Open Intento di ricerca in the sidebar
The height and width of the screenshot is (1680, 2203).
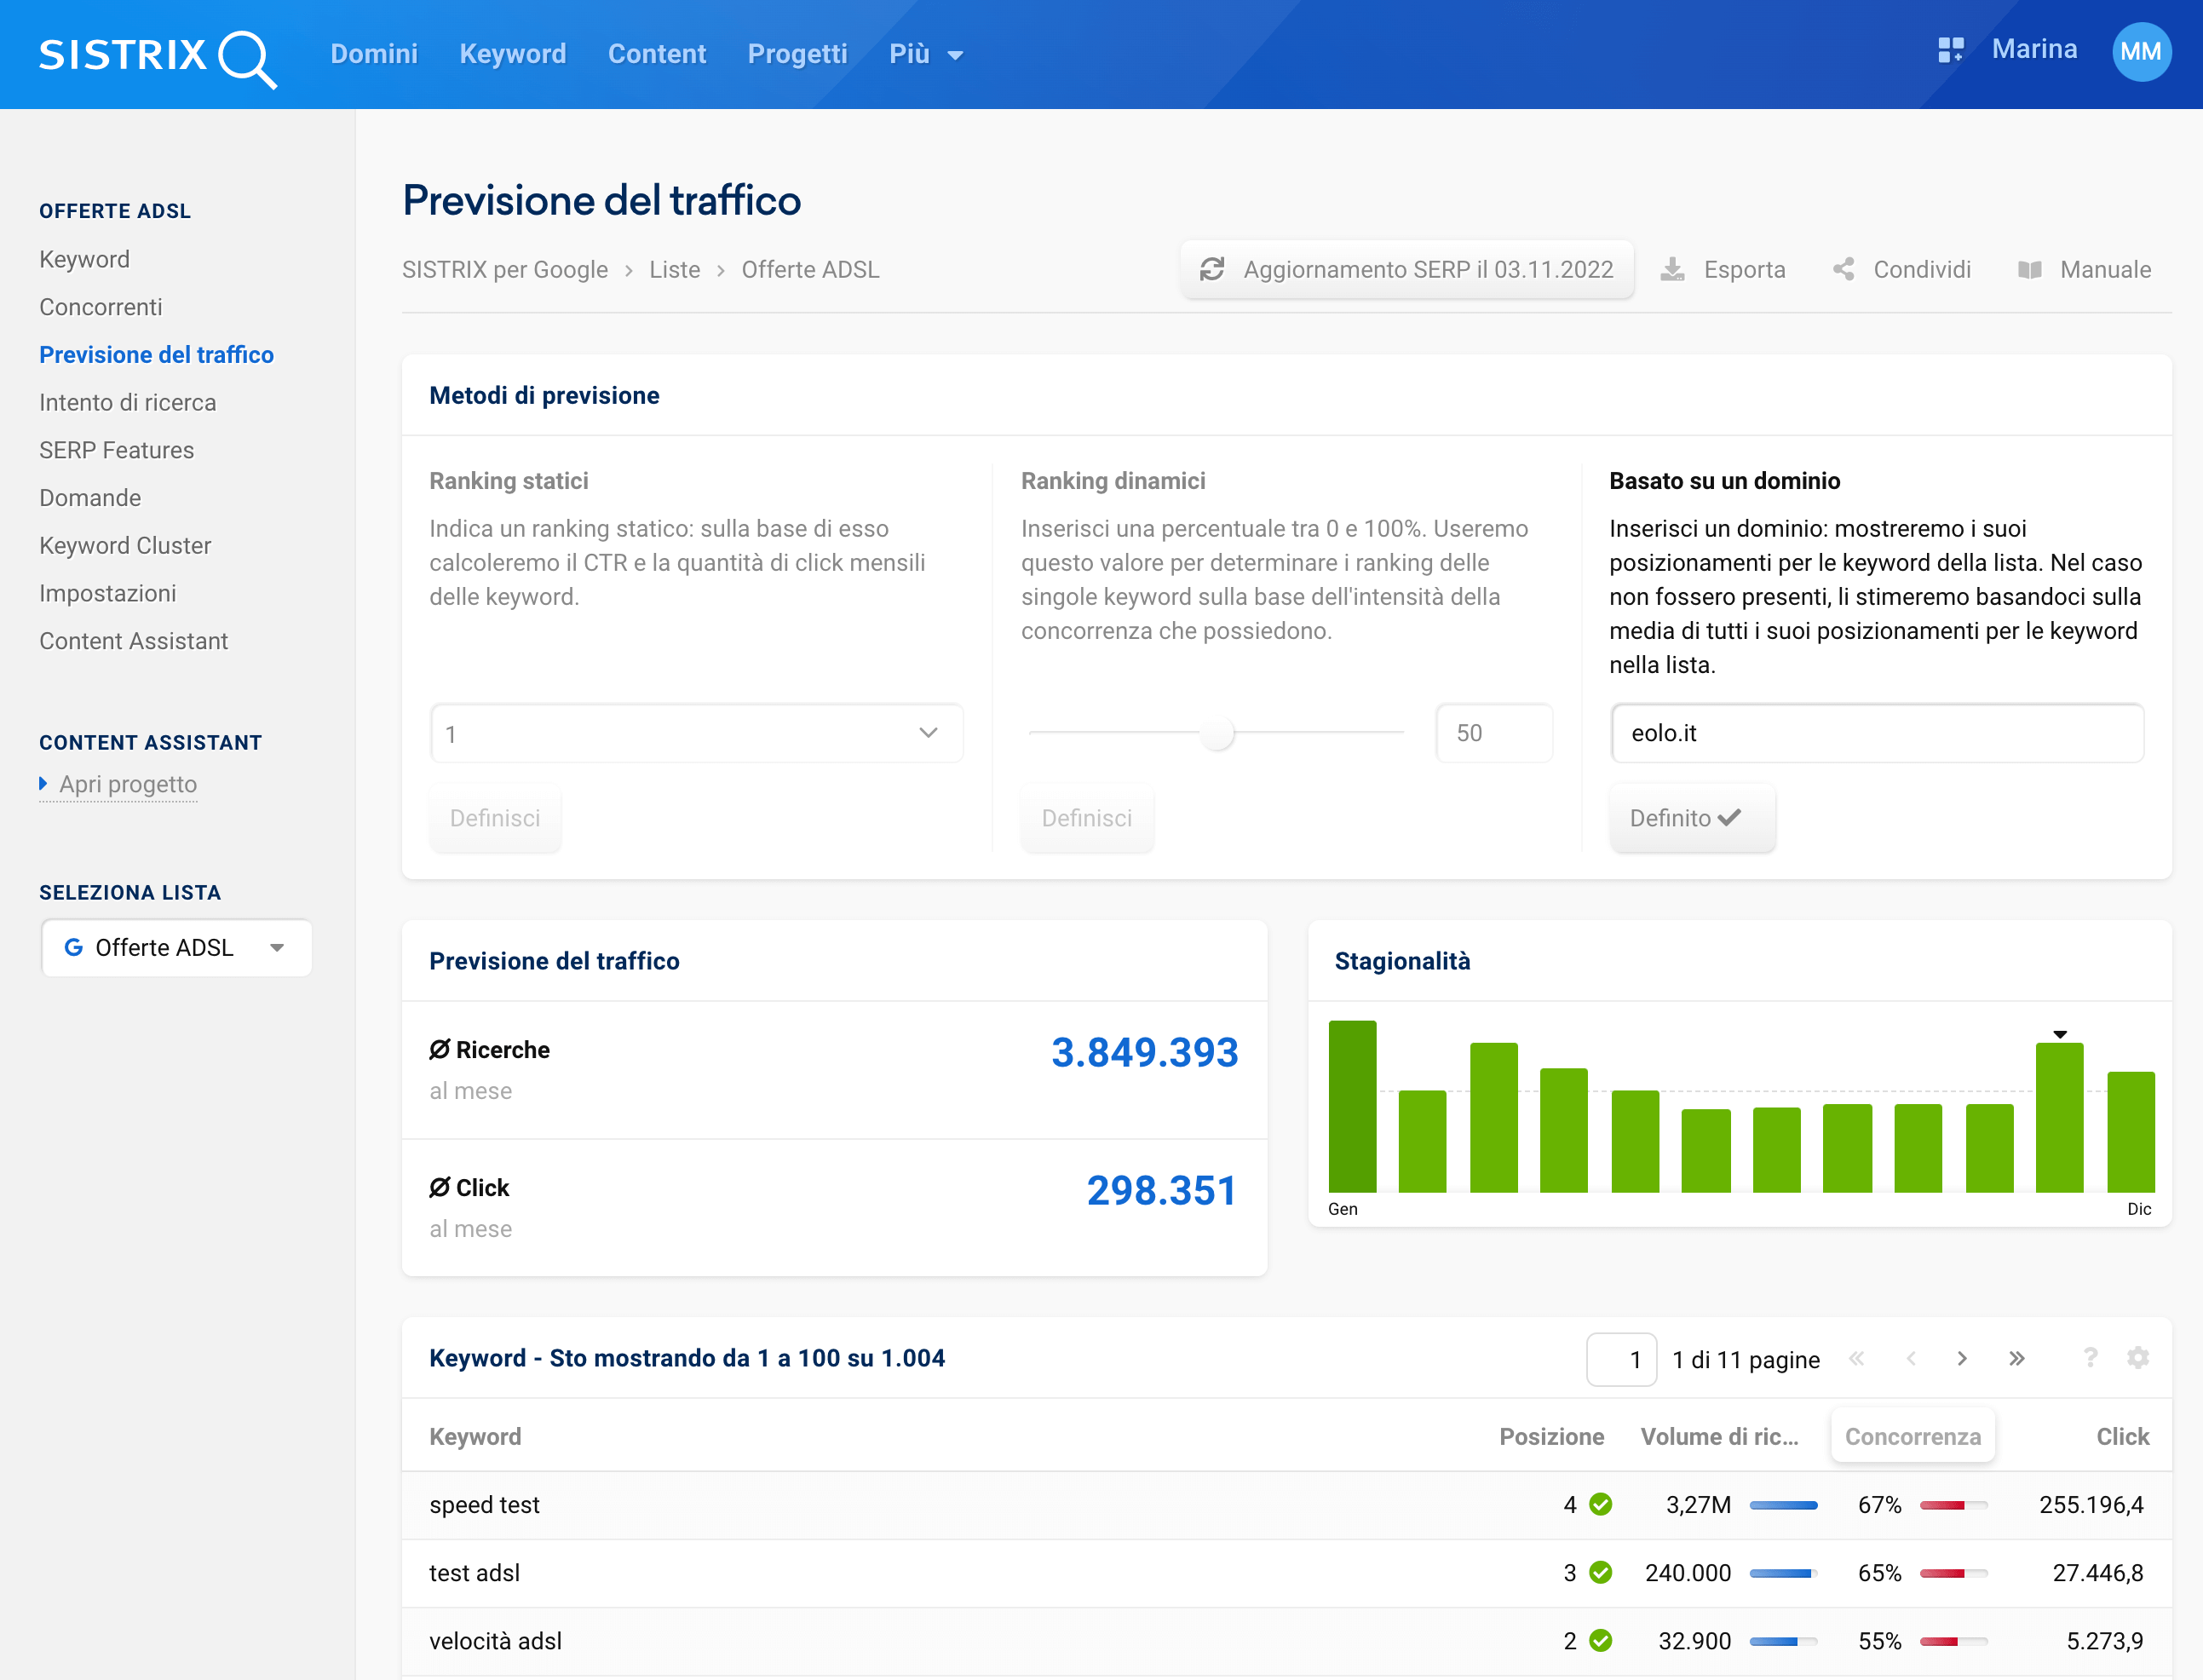[128, 402]
